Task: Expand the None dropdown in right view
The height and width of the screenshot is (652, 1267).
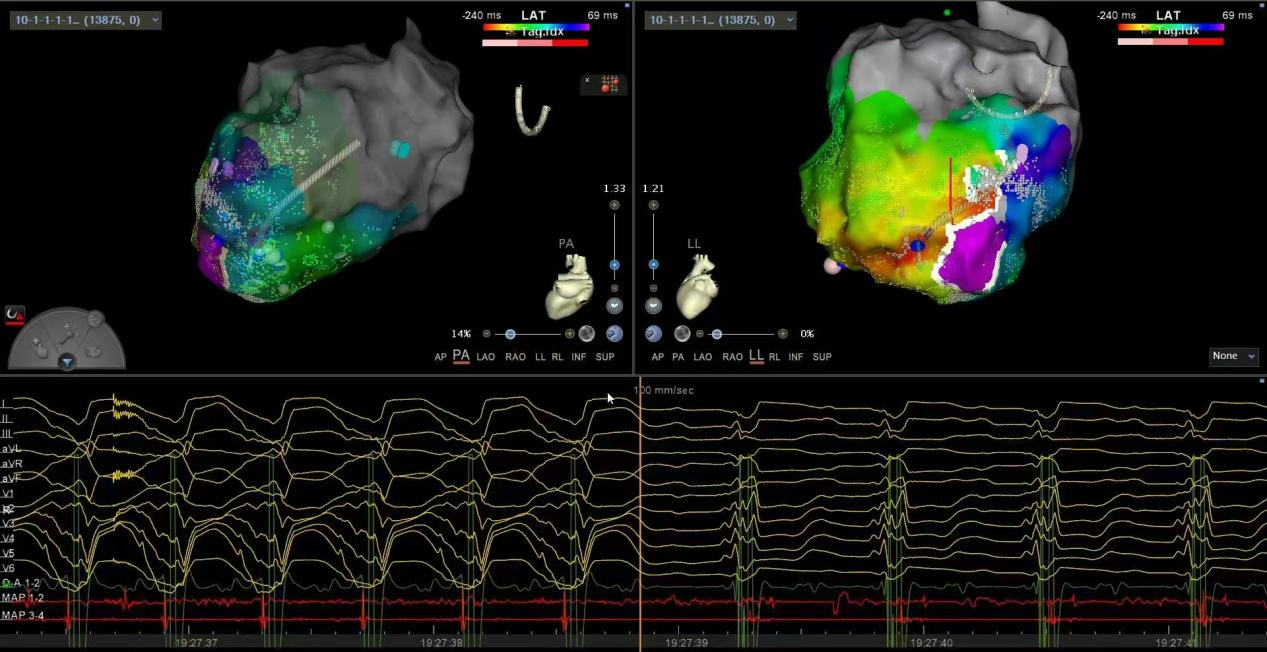Action: tap(1233, 356)
